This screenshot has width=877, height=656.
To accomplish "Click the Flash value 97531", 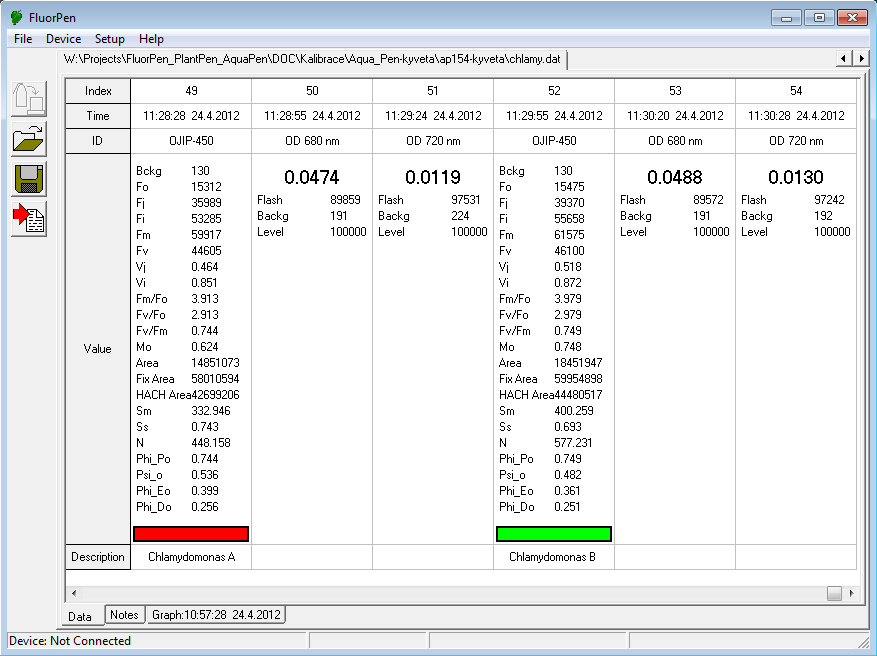I will point(466,200).
